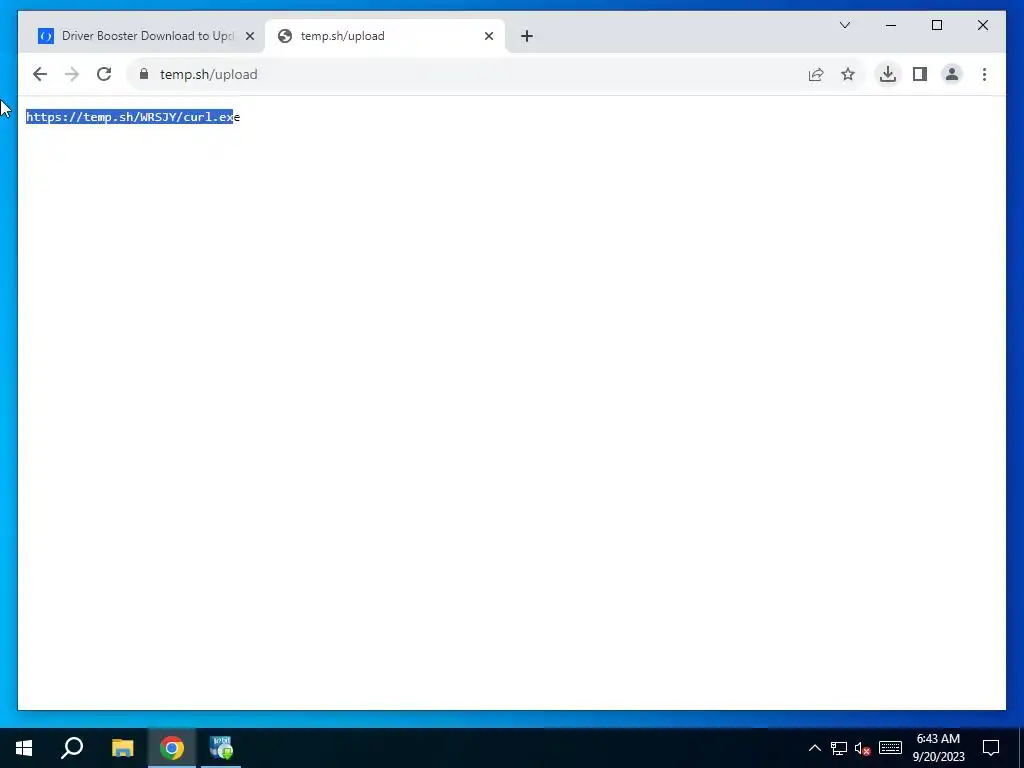Open the side panel
The width and height of the screenshot is (1024, 768).
[x=920, y=74]
